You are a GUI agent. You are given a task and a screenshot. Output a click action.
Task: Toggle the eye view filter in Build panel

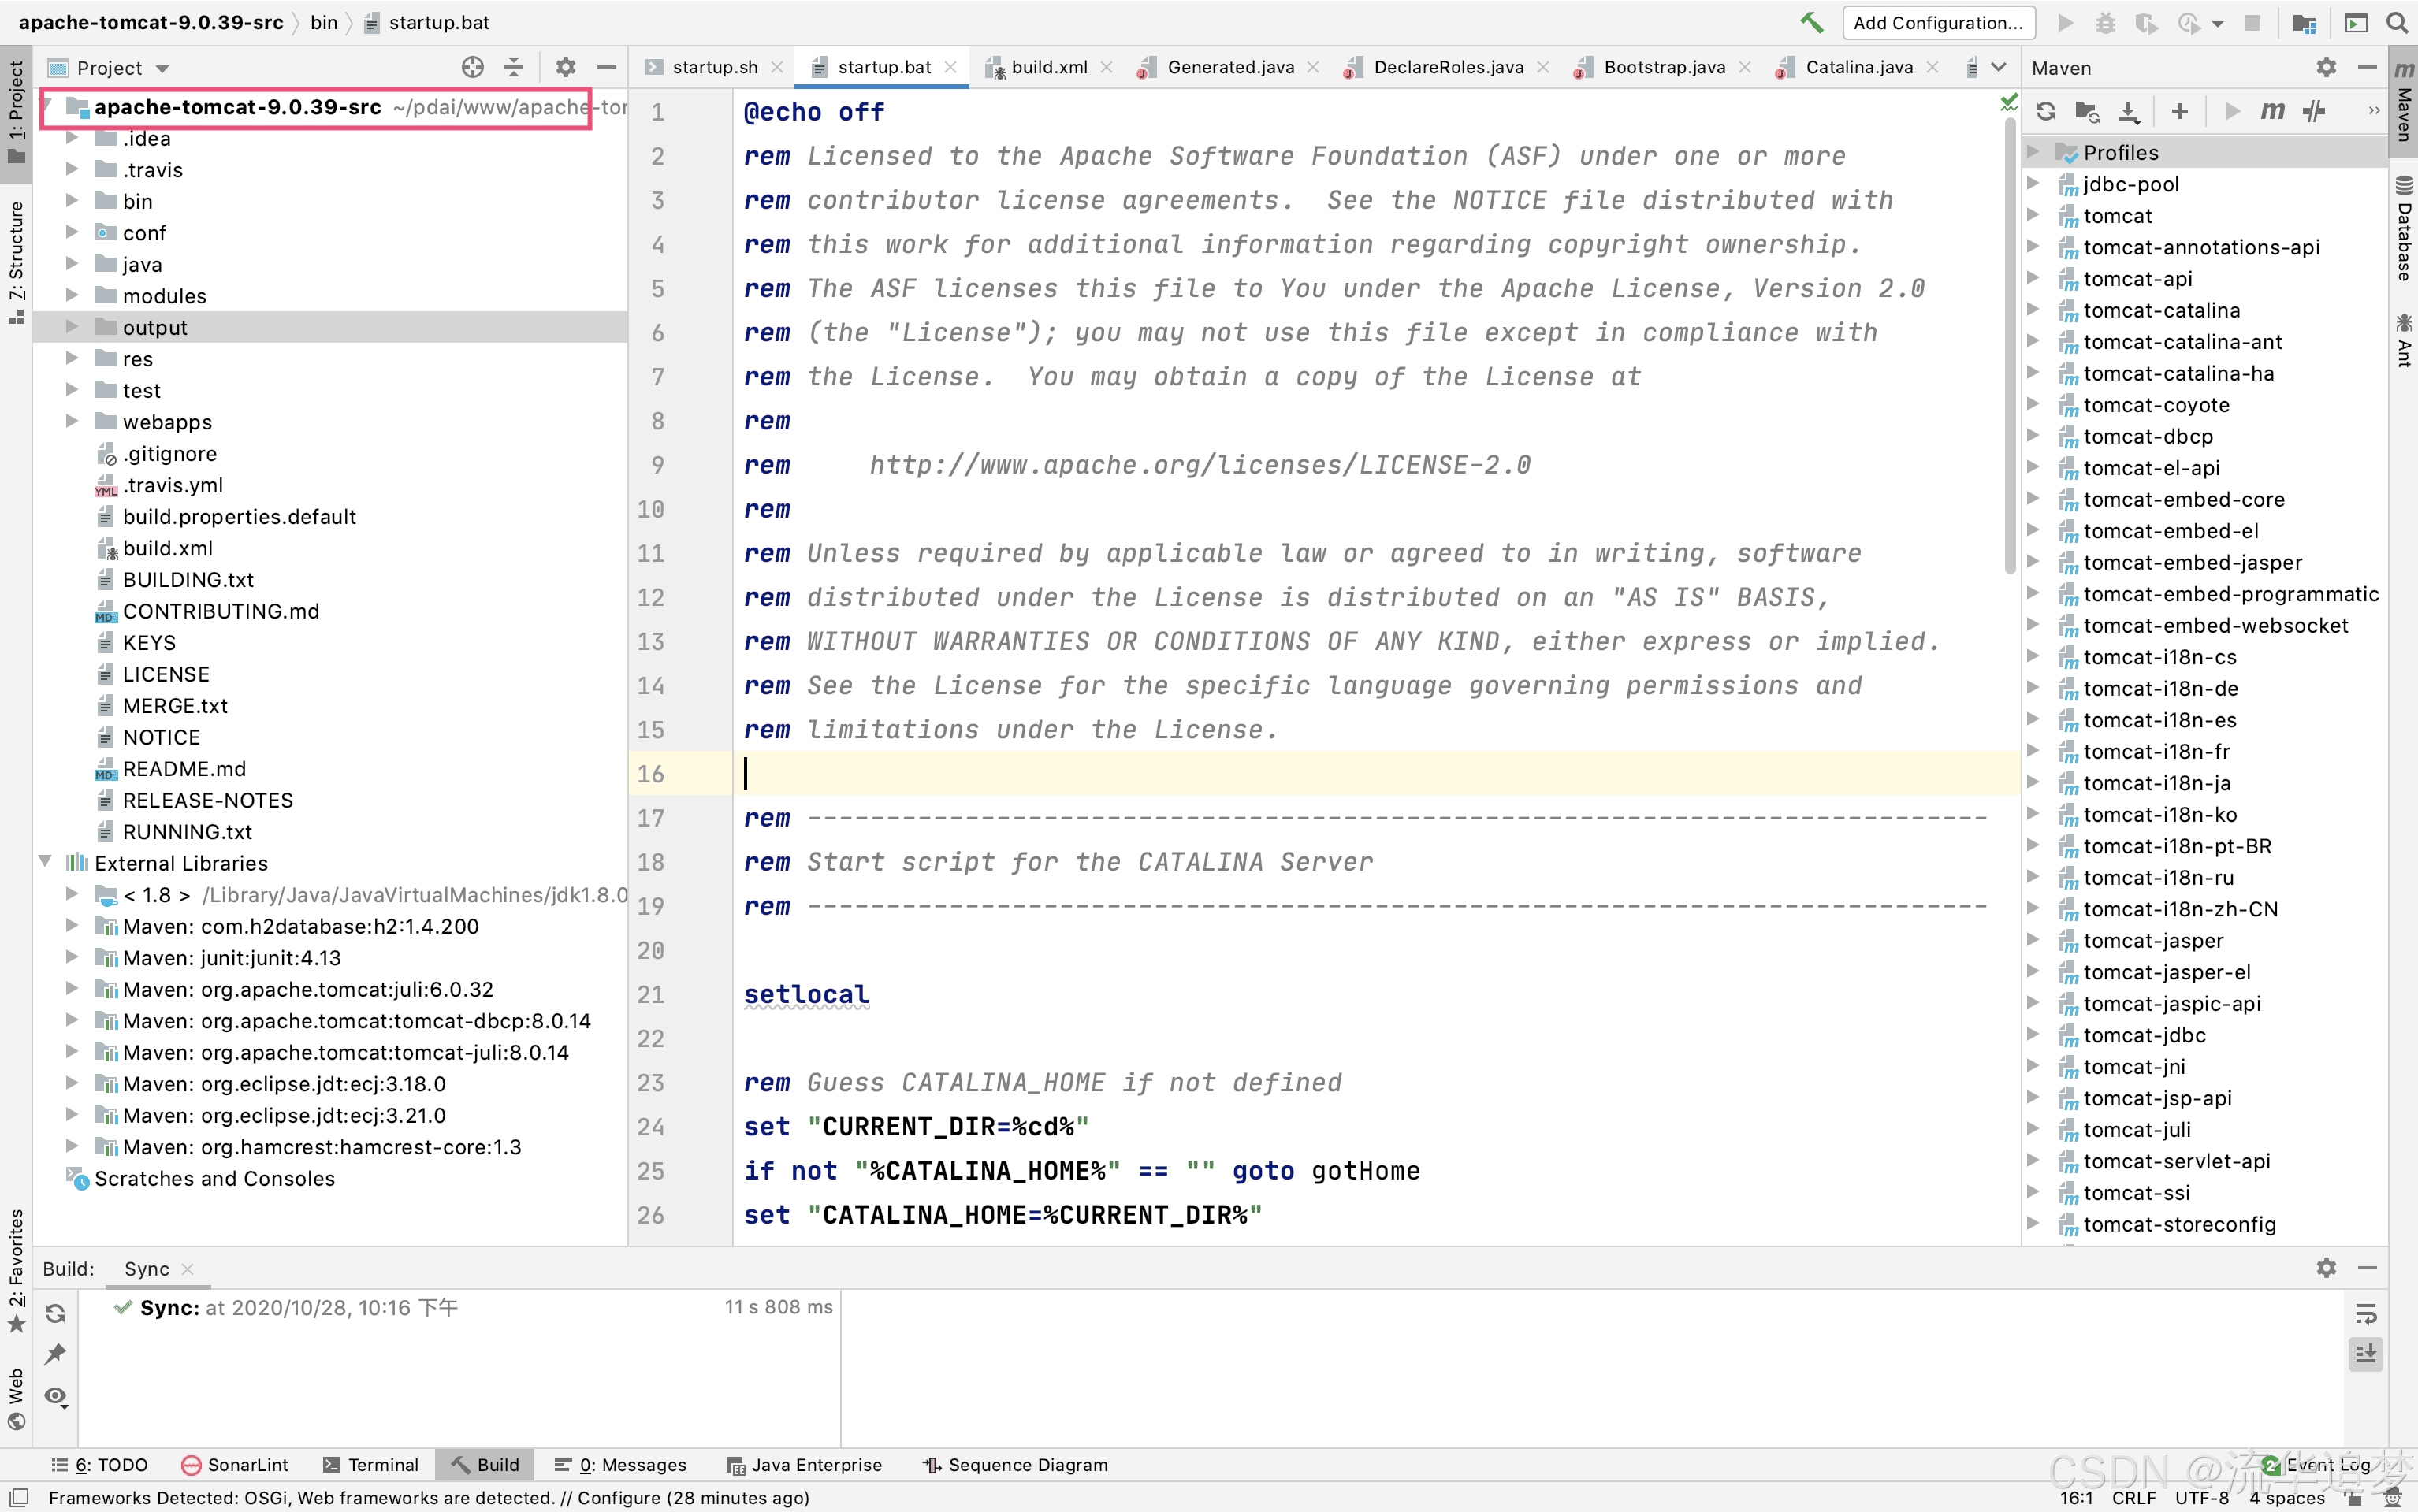point(55,1396)
